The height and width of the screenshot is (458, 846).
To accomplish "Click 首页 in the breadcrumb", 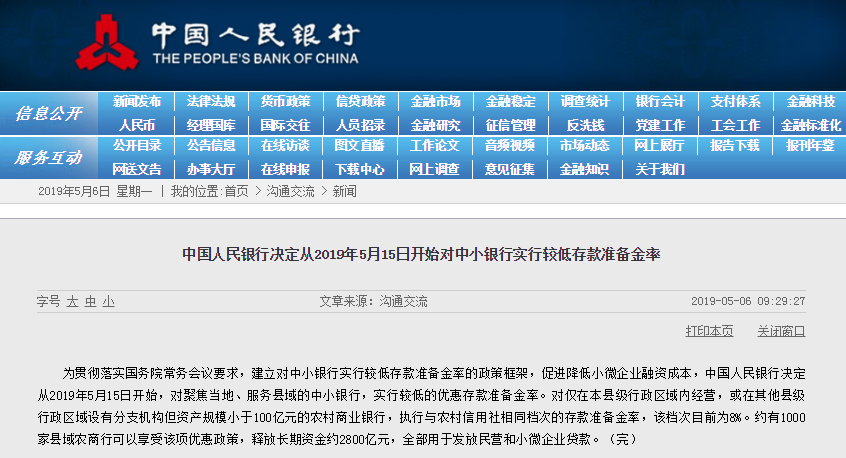I will pyautogui.click(x=236, y=191).
